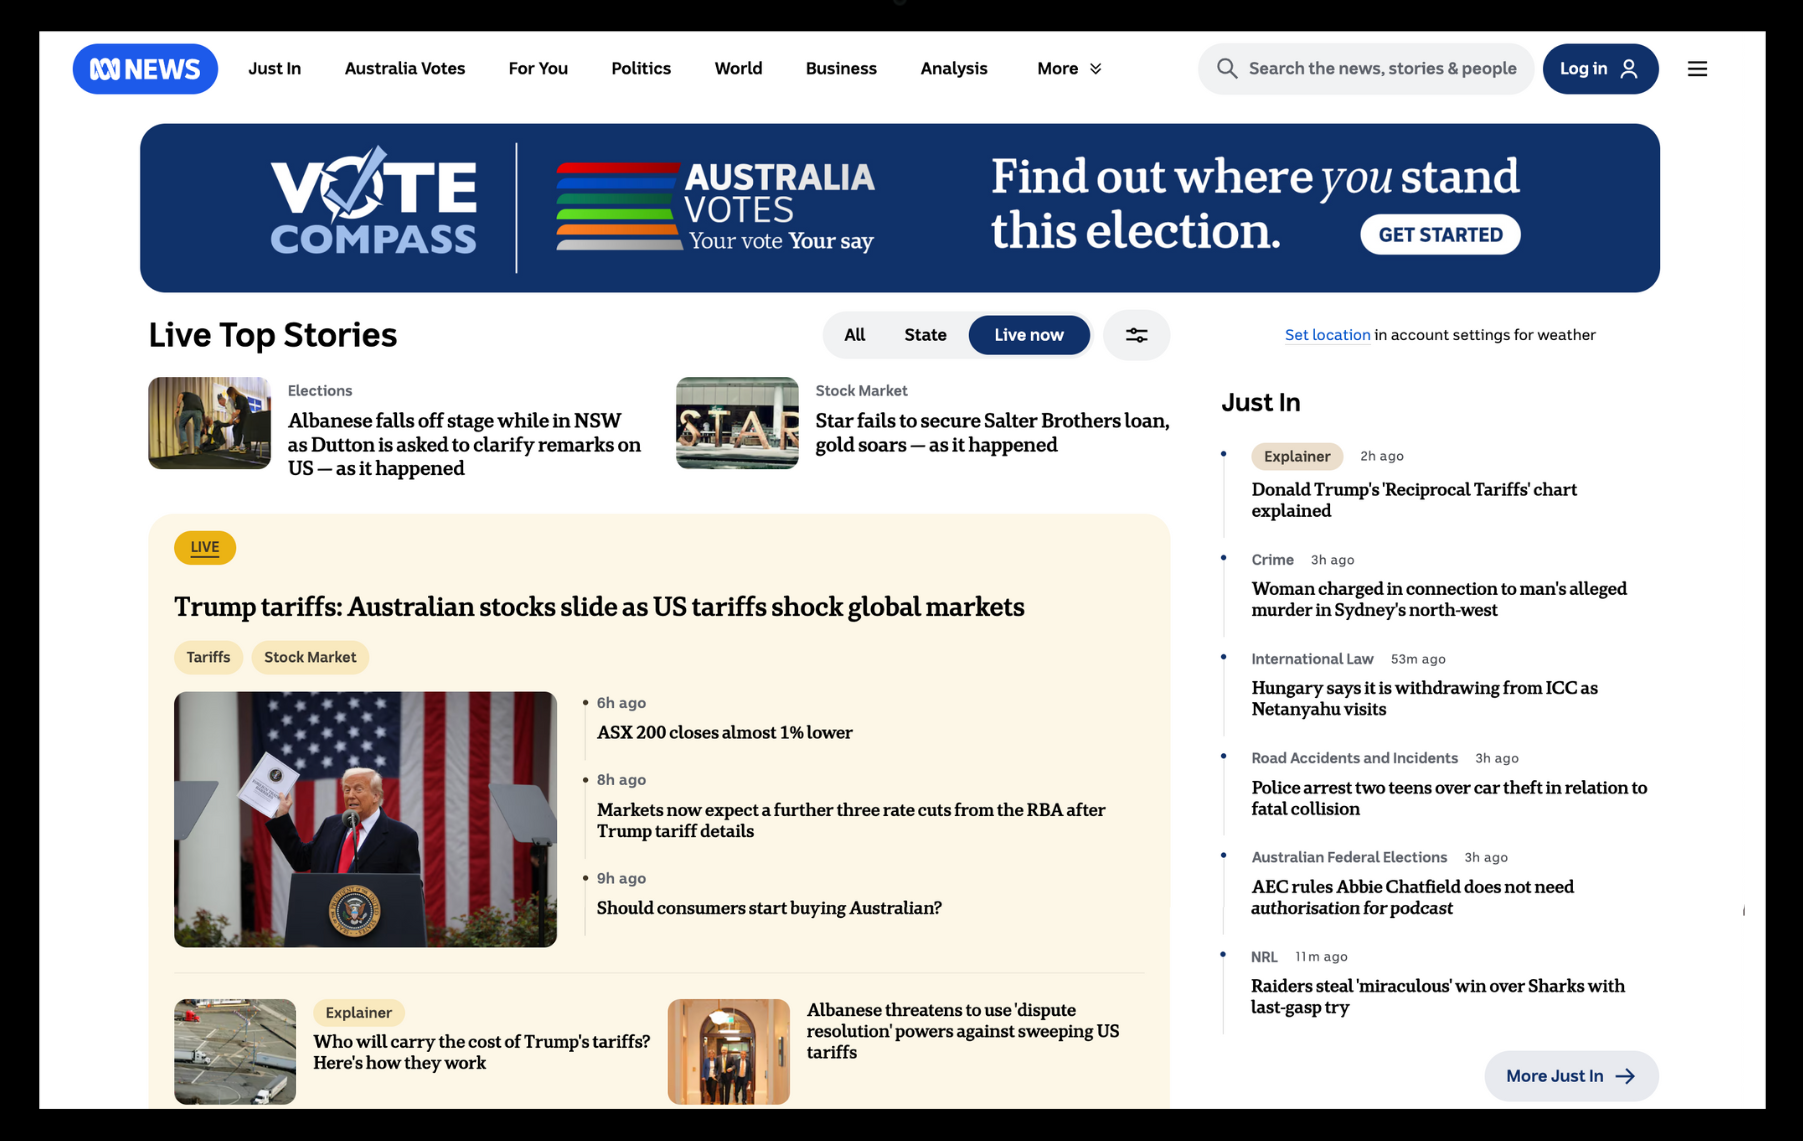Expand the More navigation dropdown
This screenshot has height=1141, width=1803.
pos(1069,69)
